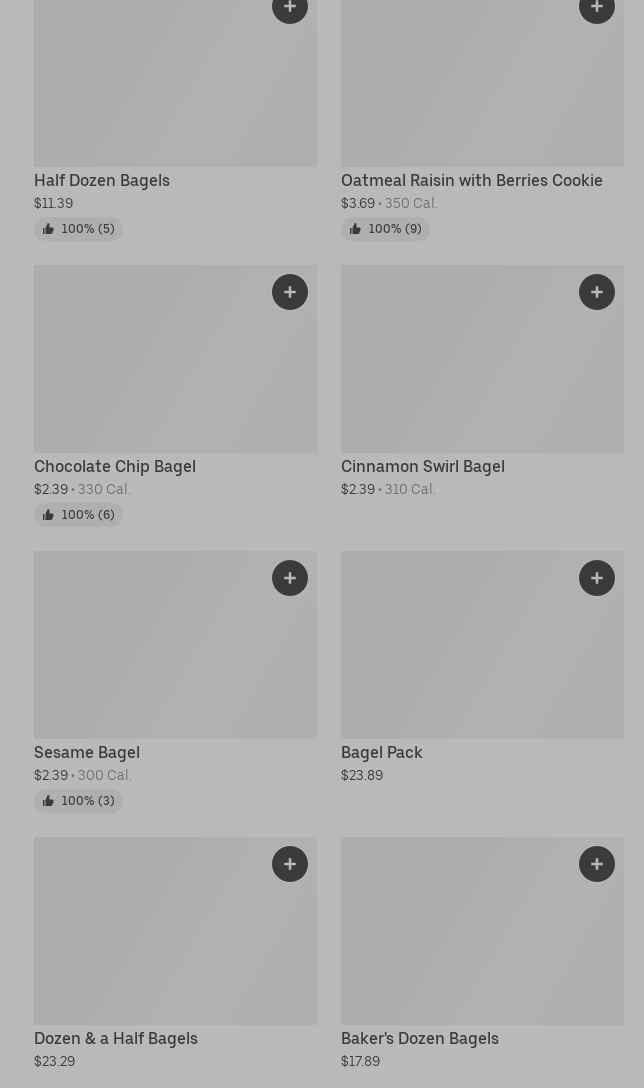Open Half Dozen Bagels item details
This screenshot has height=1088, width=644.
click(102, 181)
